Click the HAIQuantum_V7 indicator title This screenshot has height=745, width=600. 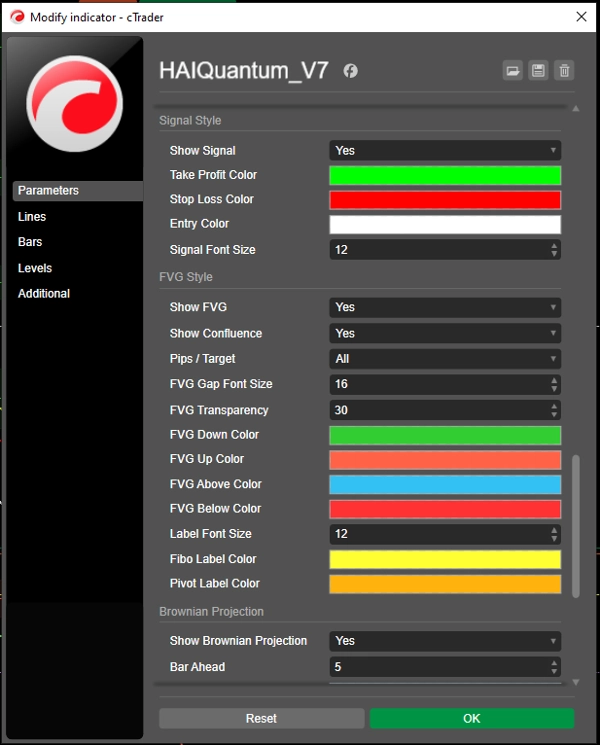pyautogui.click(x=244, y=71)
